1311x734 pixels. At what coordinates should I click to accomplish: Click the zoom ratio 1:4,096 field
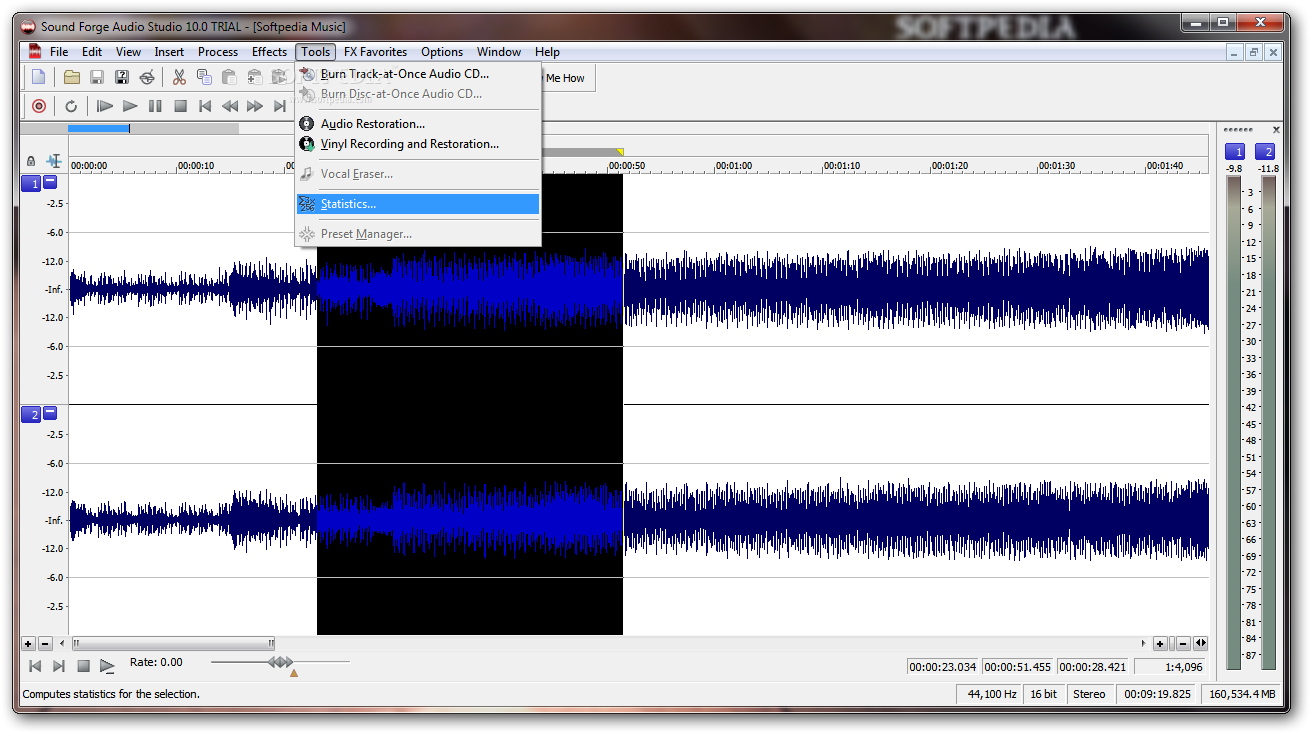click(1171, 667)
